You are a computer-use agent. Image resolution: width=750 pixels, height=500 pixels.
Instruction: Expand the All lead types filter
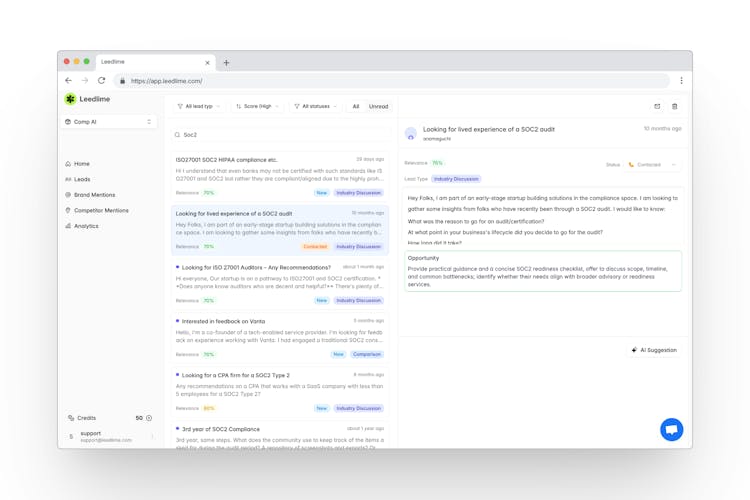tap(199, 106)
